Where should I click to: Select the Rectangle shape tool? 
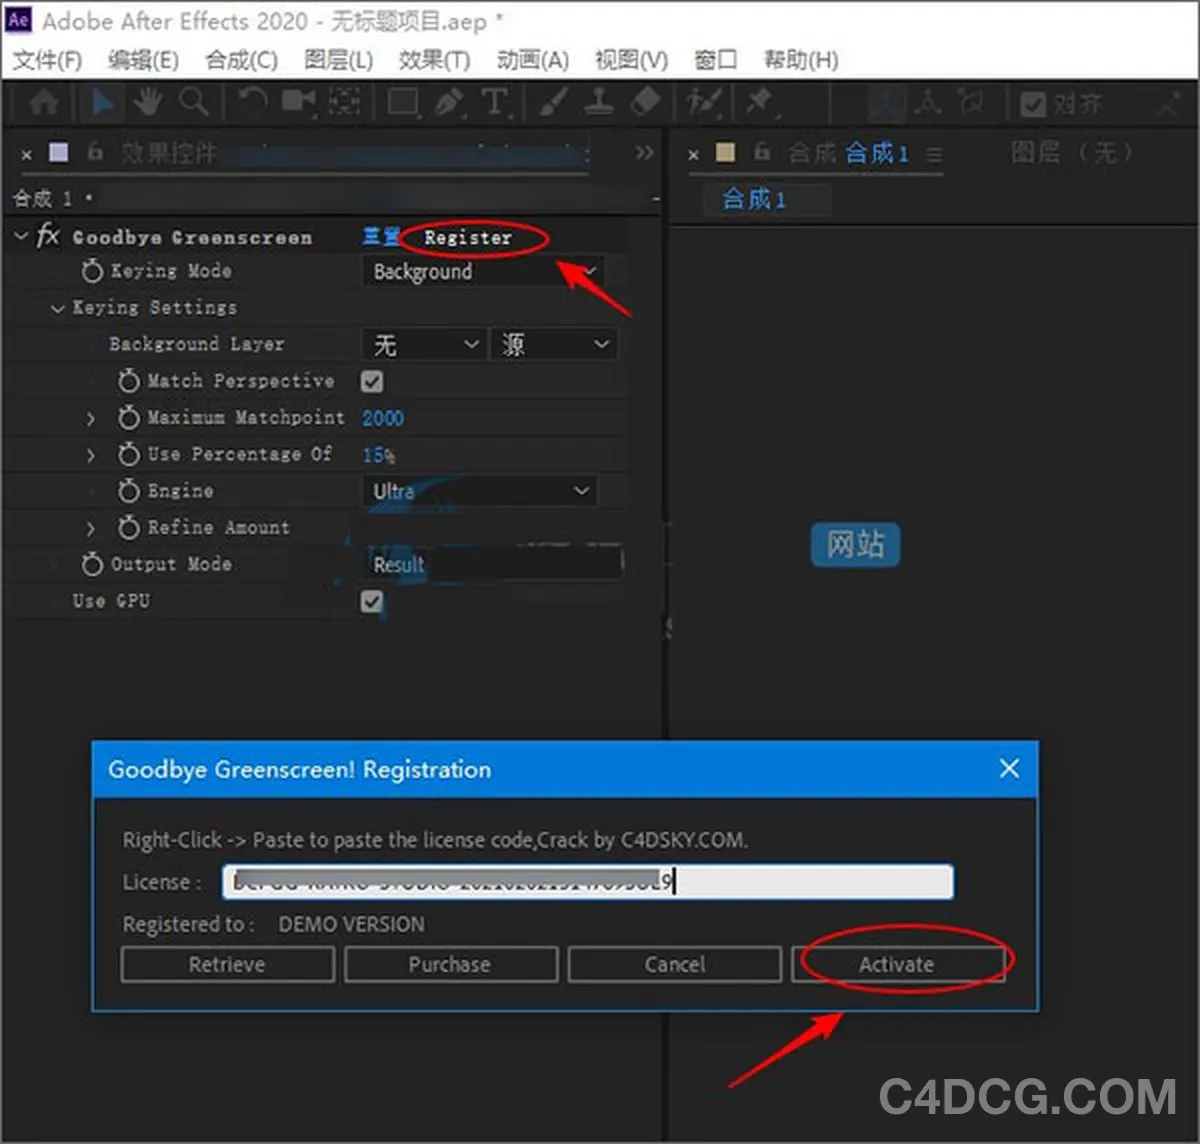[403, 103]
